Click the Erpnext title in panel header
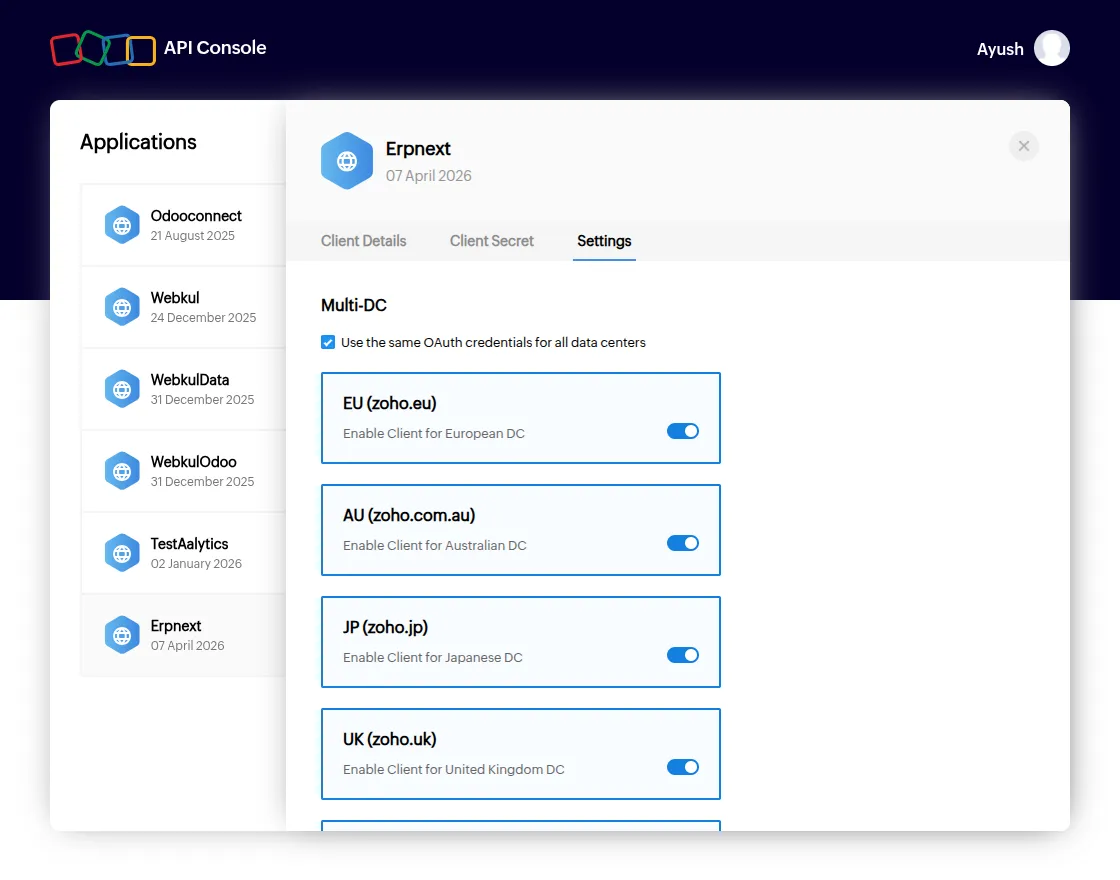This screenshot has height=880, width=1120. 418,149
